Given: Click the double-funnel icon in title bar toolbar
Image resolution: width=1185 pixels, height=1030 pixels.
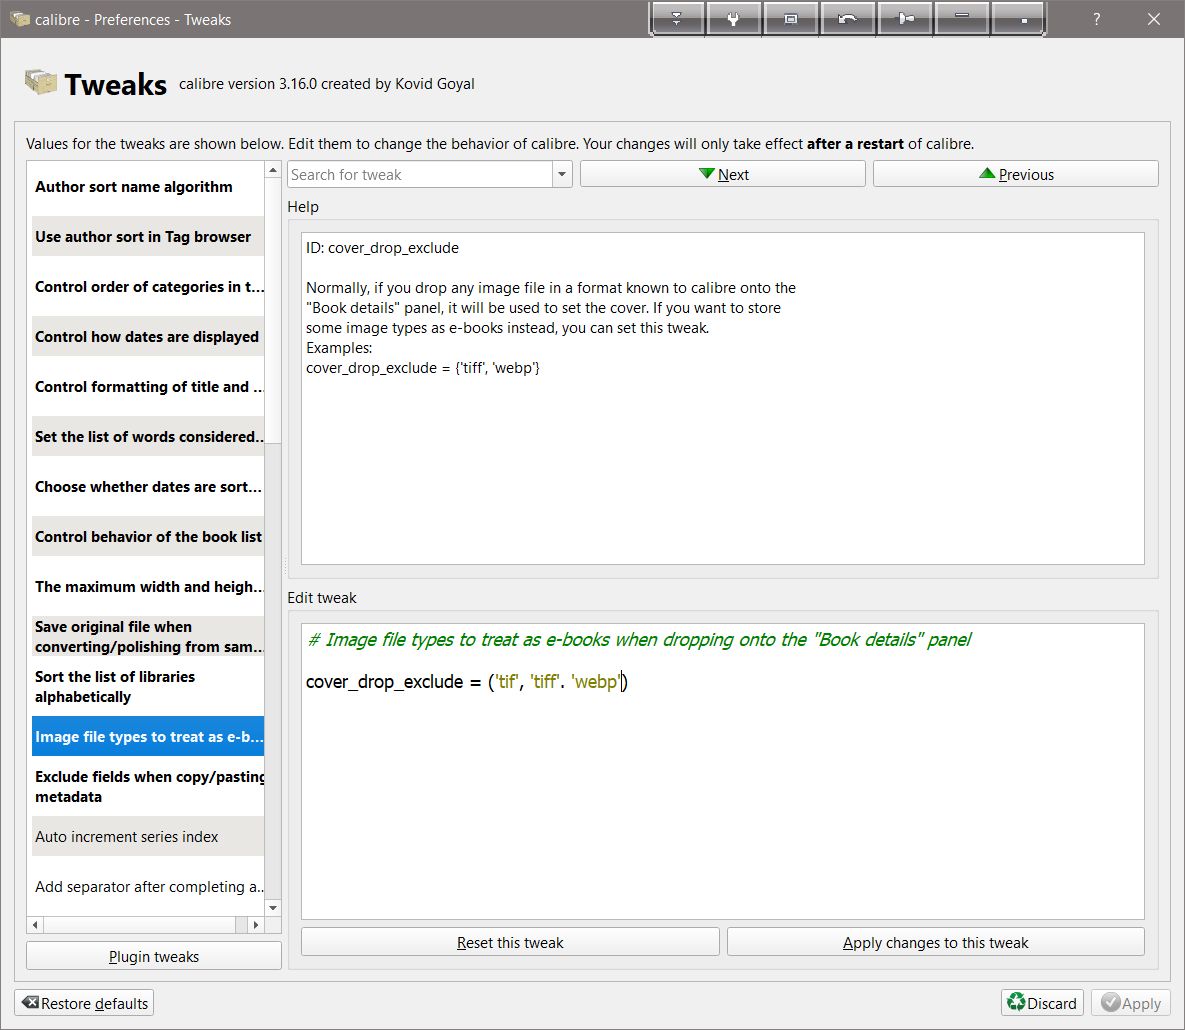Looking at the screenshot, I should (676, 19).
